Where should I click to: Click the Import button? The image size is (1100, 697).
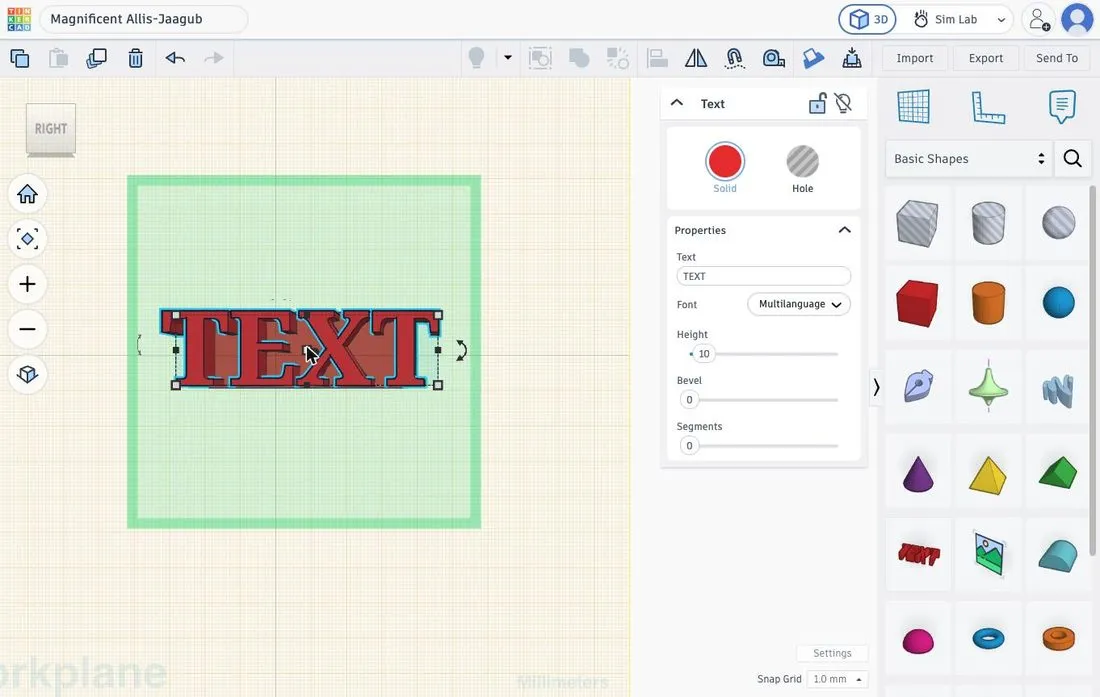[x=915, y=58]
